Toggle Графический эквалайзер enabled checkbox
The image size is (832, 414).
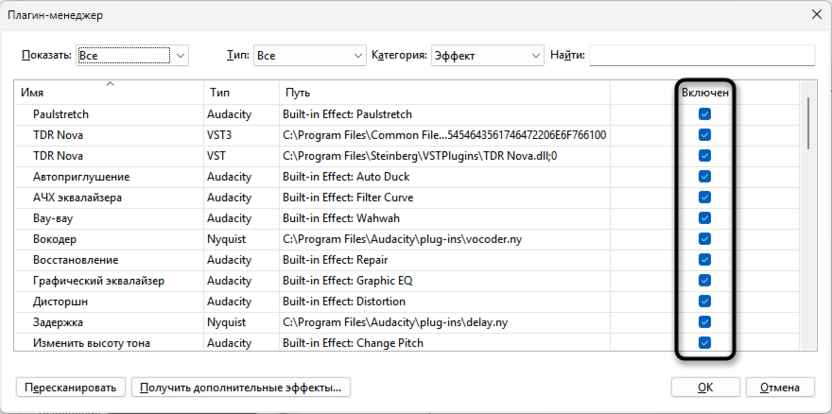(x=704, y=280)
